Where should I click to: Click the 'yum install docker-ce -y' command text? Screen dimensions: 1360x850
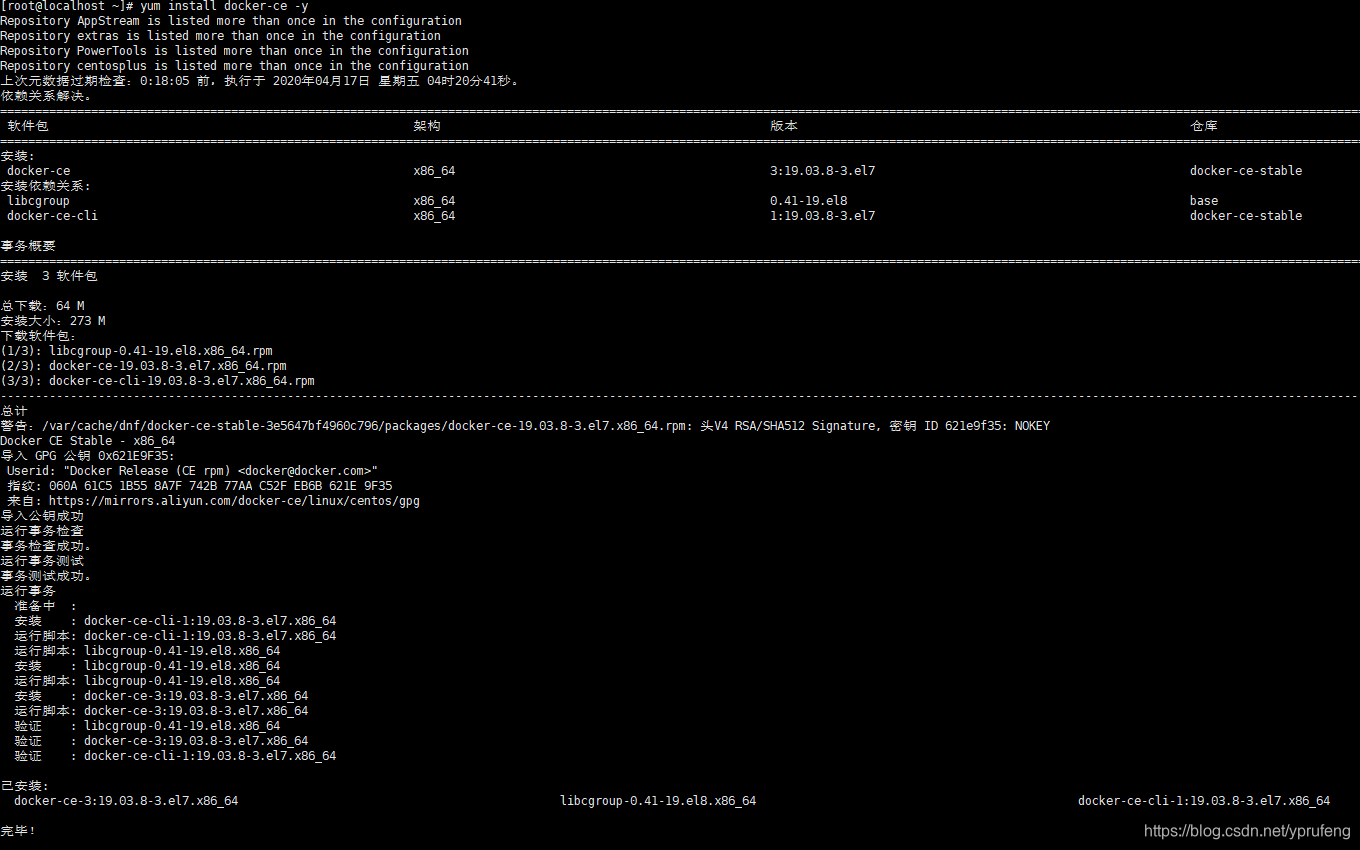tap(224, 6)
